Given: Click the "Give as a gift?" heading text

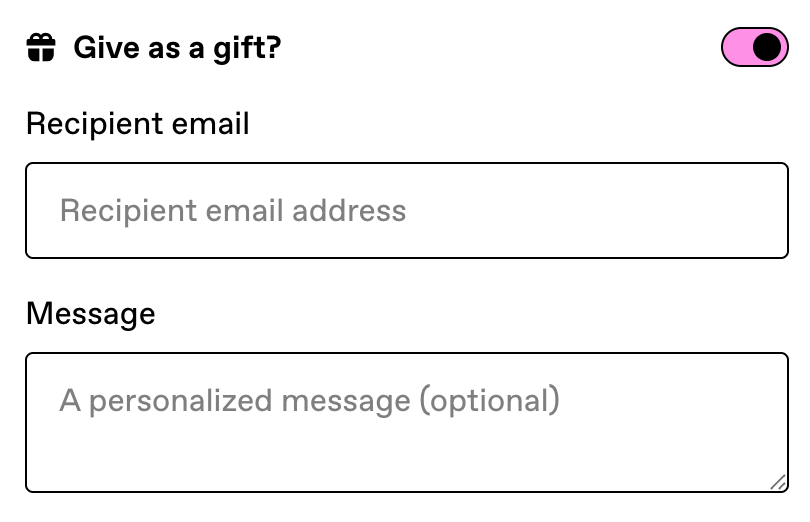Looking at the screenshot, I should 177,48.
